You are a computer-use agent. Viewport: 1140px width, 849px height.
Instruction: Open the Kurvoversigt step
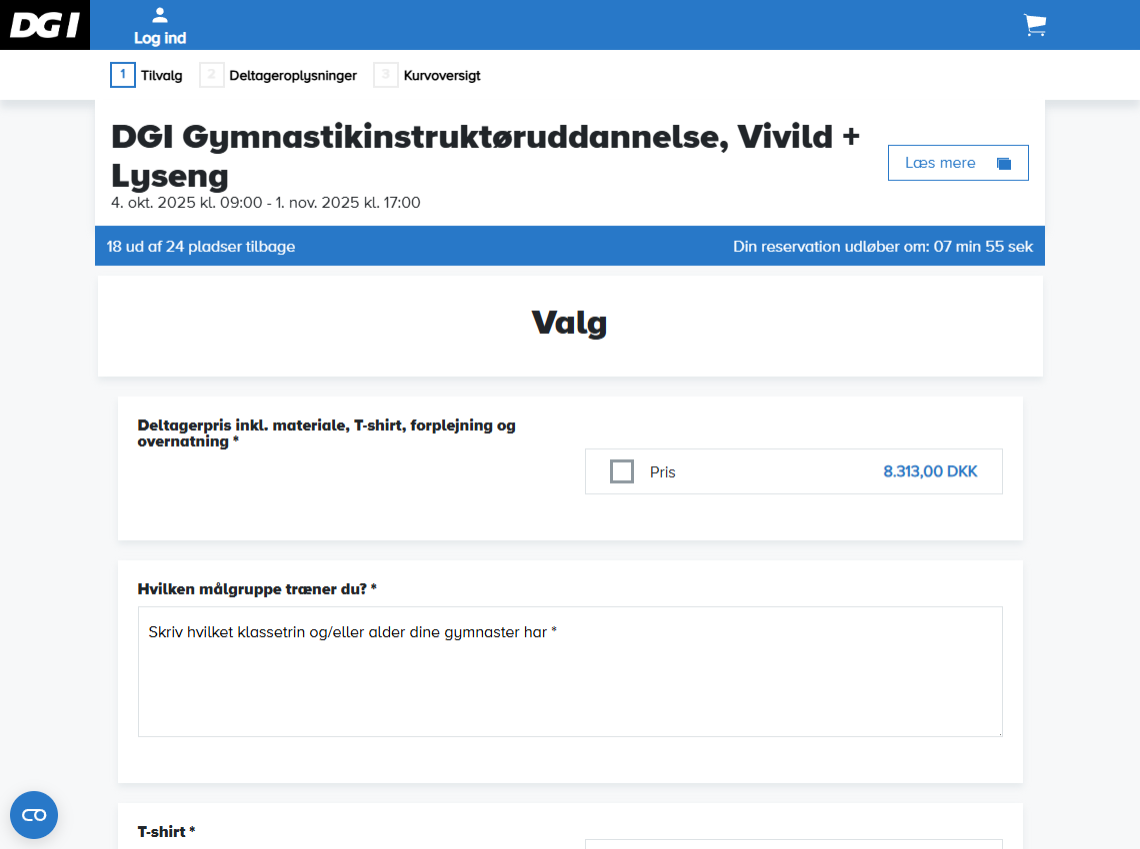[x=442, y=75]
